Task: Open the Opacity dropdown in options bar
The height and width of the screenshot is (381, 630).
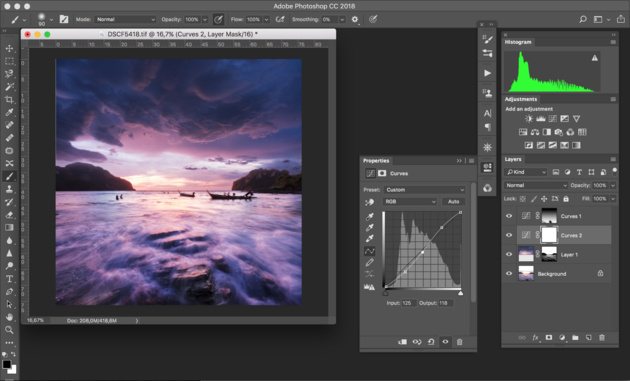Action: coord(205,19)
